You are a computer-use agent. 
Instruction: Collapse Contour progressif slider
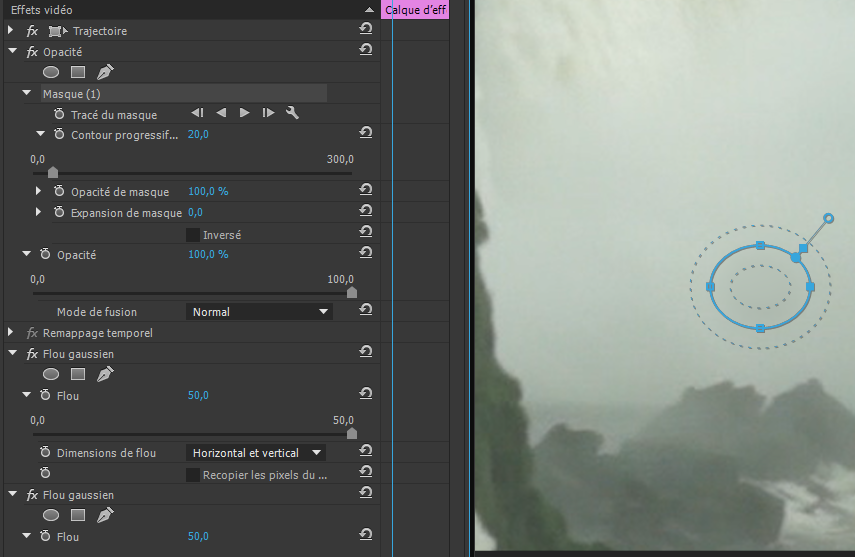coord(40,134)
